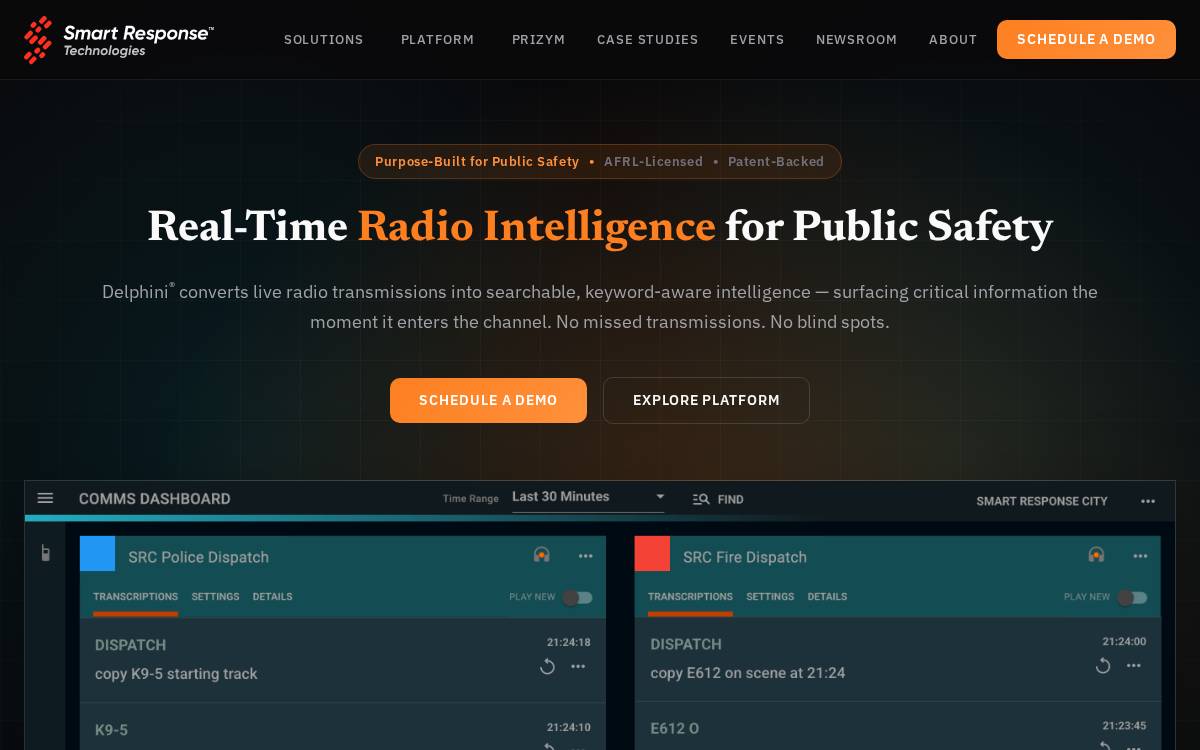
Task: Replay the 21:24:00 fire dispatch transmission
Action: tap(1103, 666)
